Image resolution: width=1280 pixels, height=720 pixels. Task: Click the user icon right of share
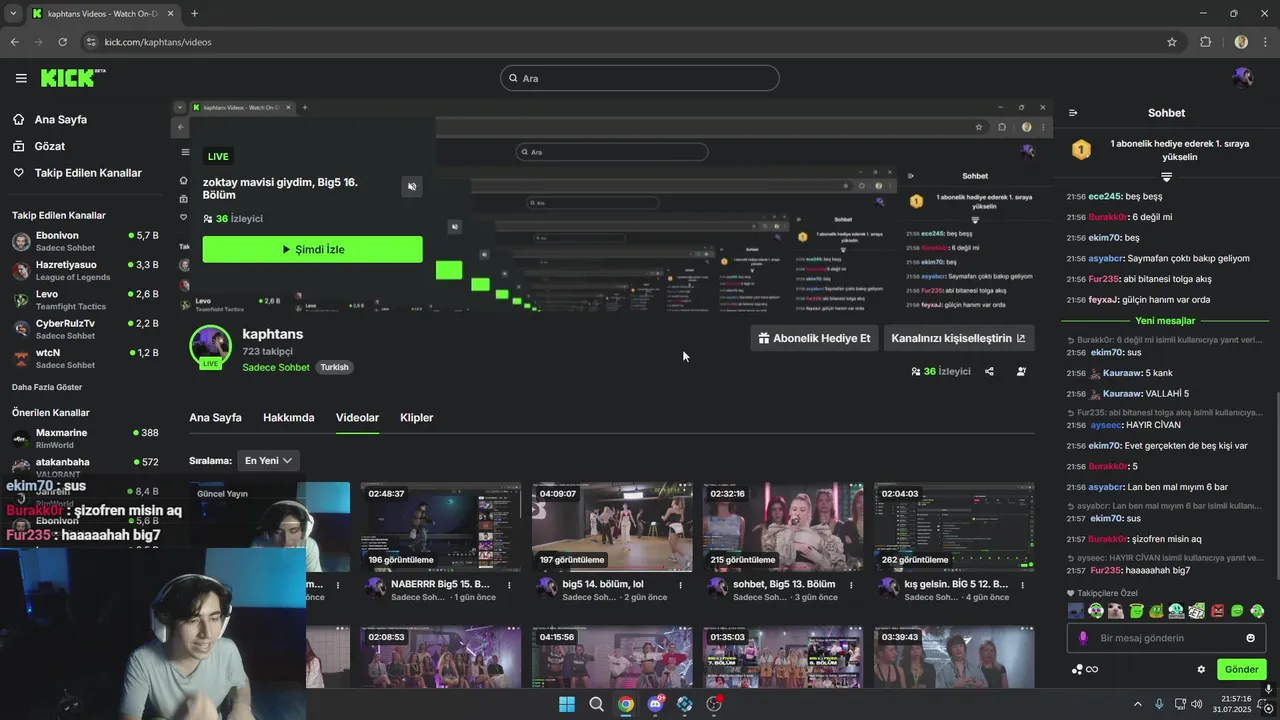(1021, 371)
